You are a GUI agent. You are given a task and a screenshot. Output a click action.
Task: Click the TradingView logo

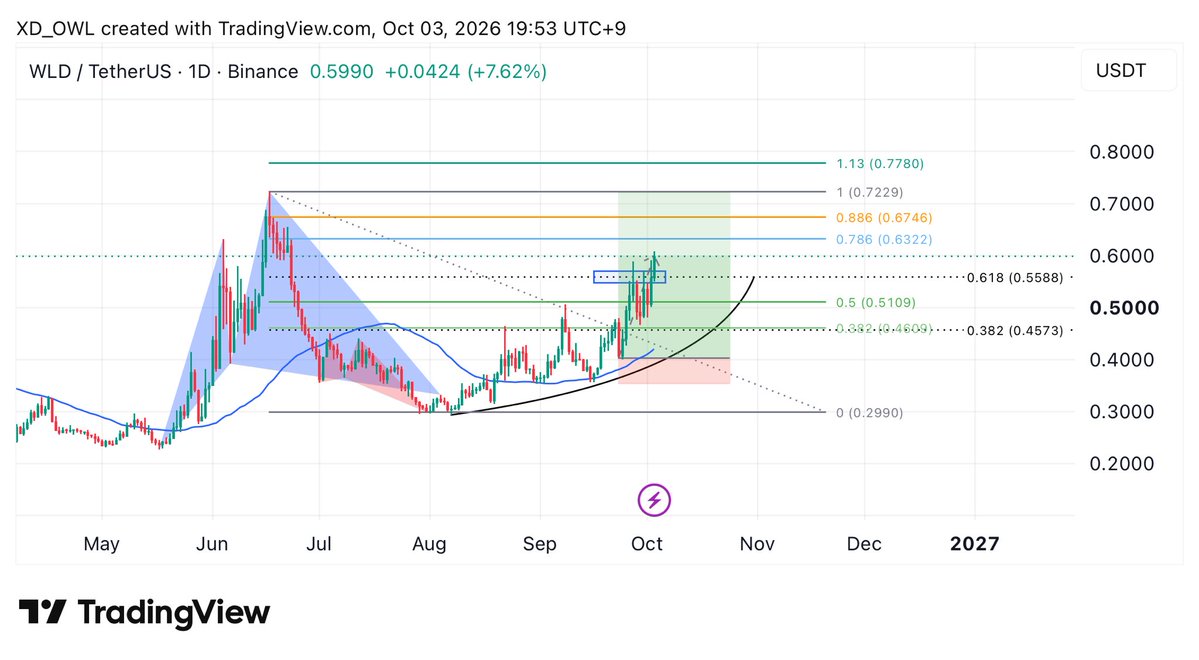[145, 613]
